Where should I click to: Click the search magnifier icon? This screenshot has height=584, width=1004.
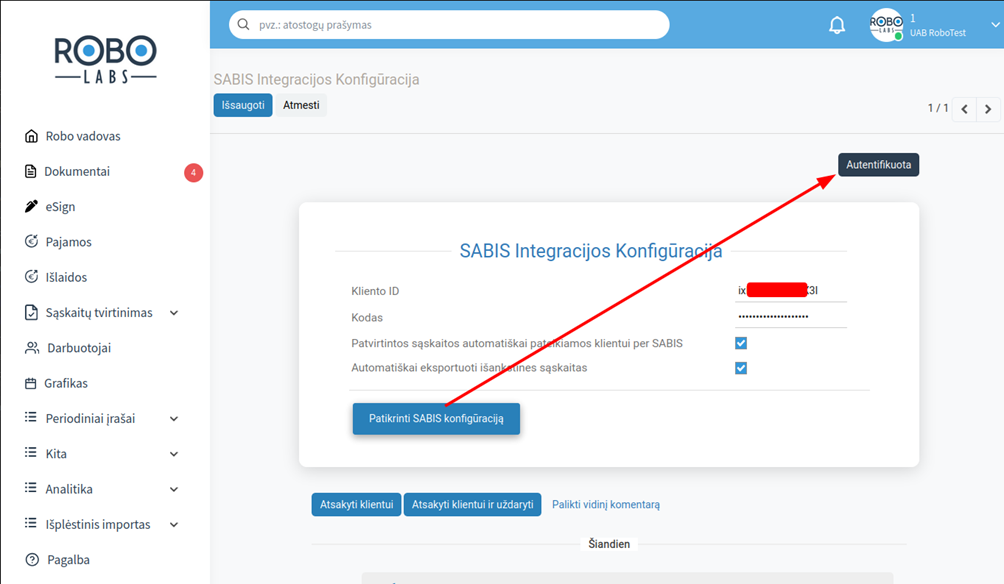[243, 24]
